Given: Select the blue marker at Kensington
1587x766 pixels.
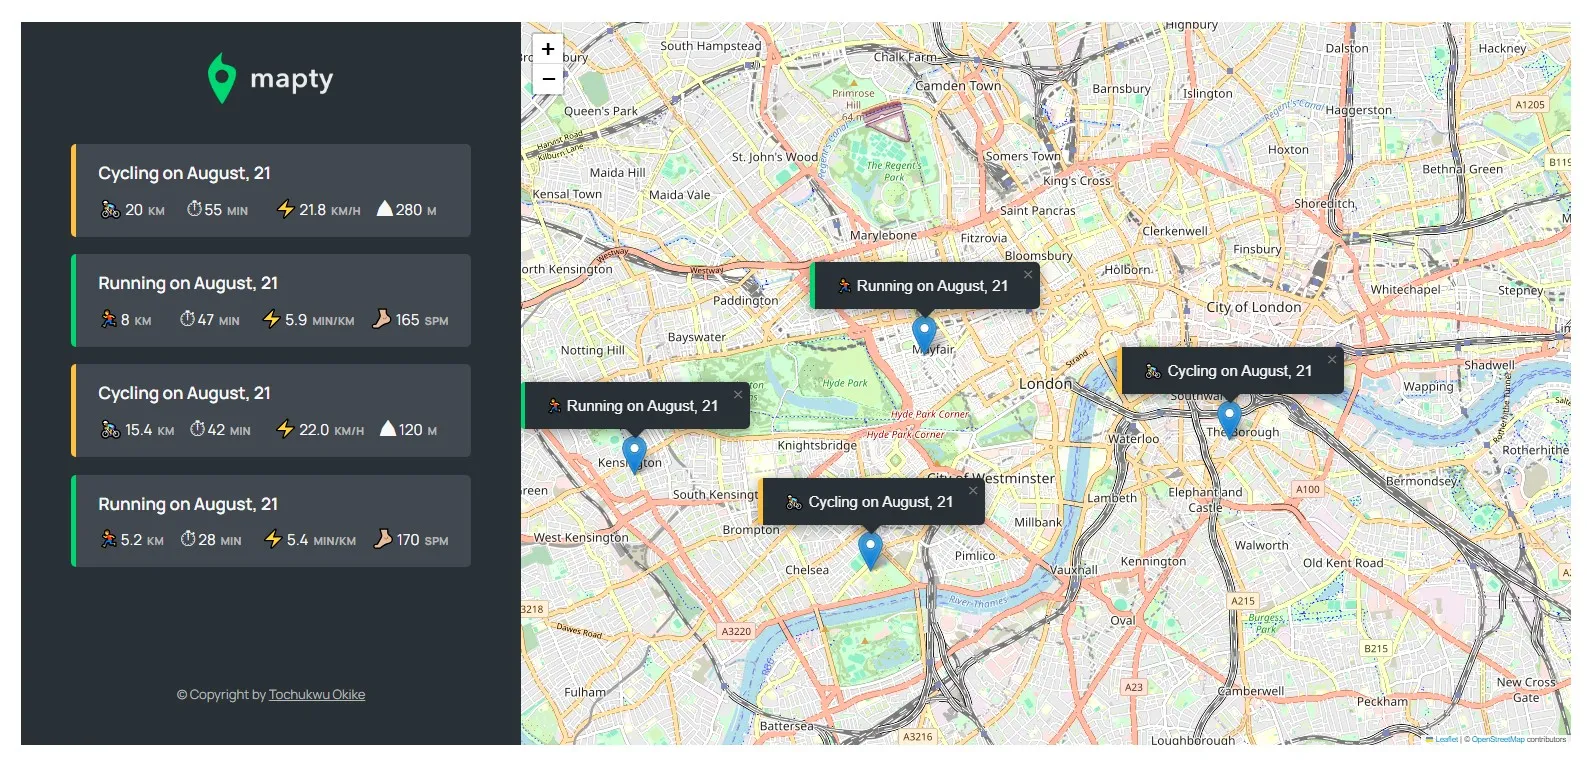Looking at the screenshot, I should [x=634, y=453].
